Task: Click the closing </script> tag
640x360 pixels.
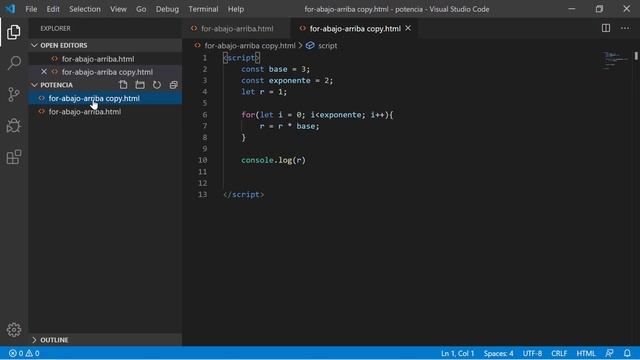Action: pyautogui.click(x=244, y=194)
